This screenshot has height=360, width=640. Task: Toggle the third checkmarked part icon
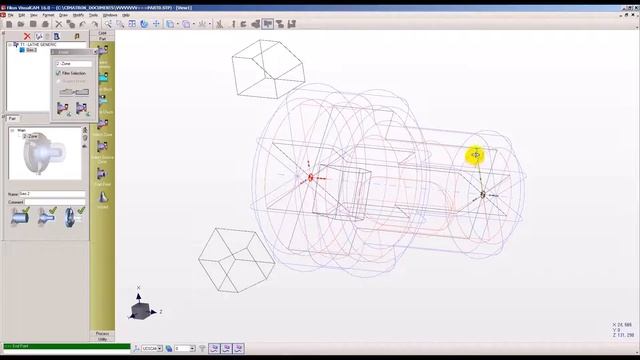(74, 217)
